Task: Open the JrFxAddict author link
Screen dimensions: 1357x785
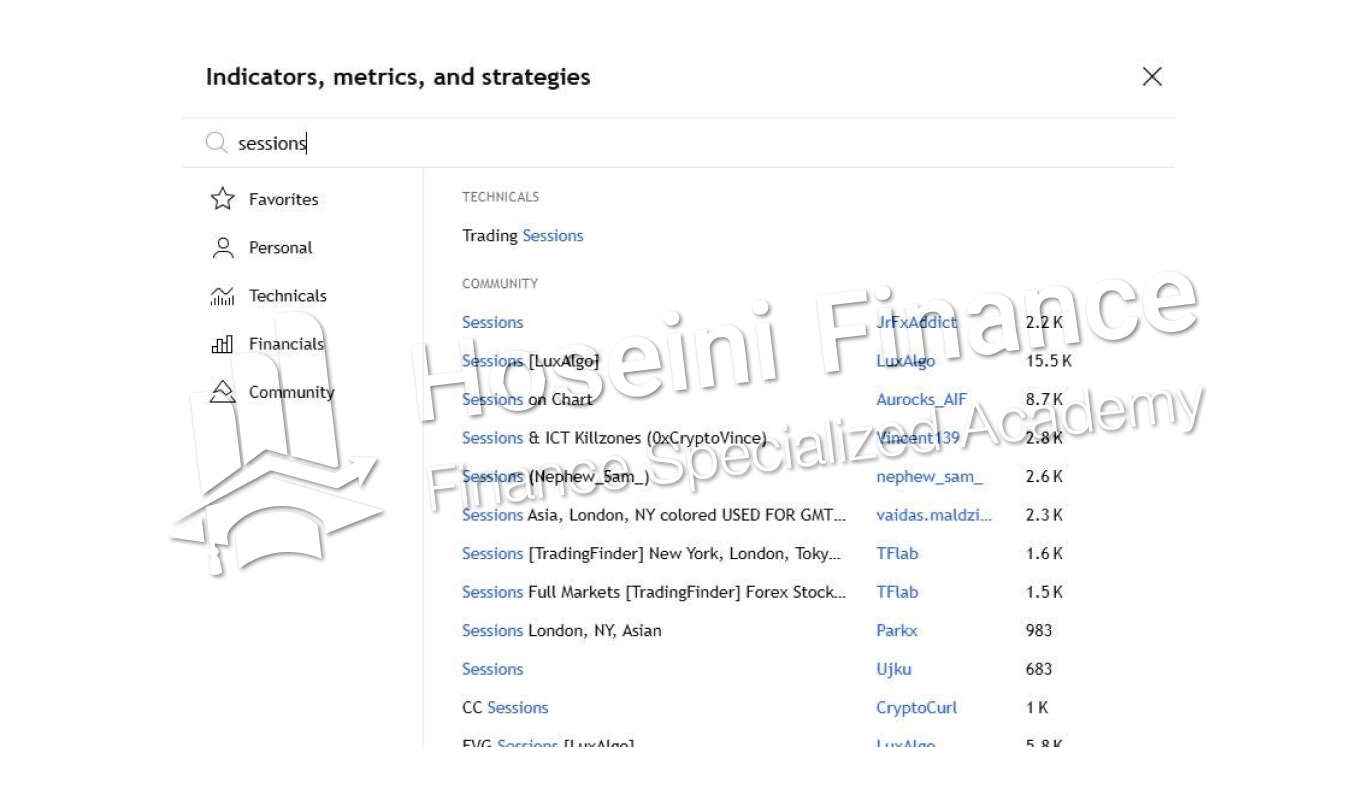Action: [916, 322]
